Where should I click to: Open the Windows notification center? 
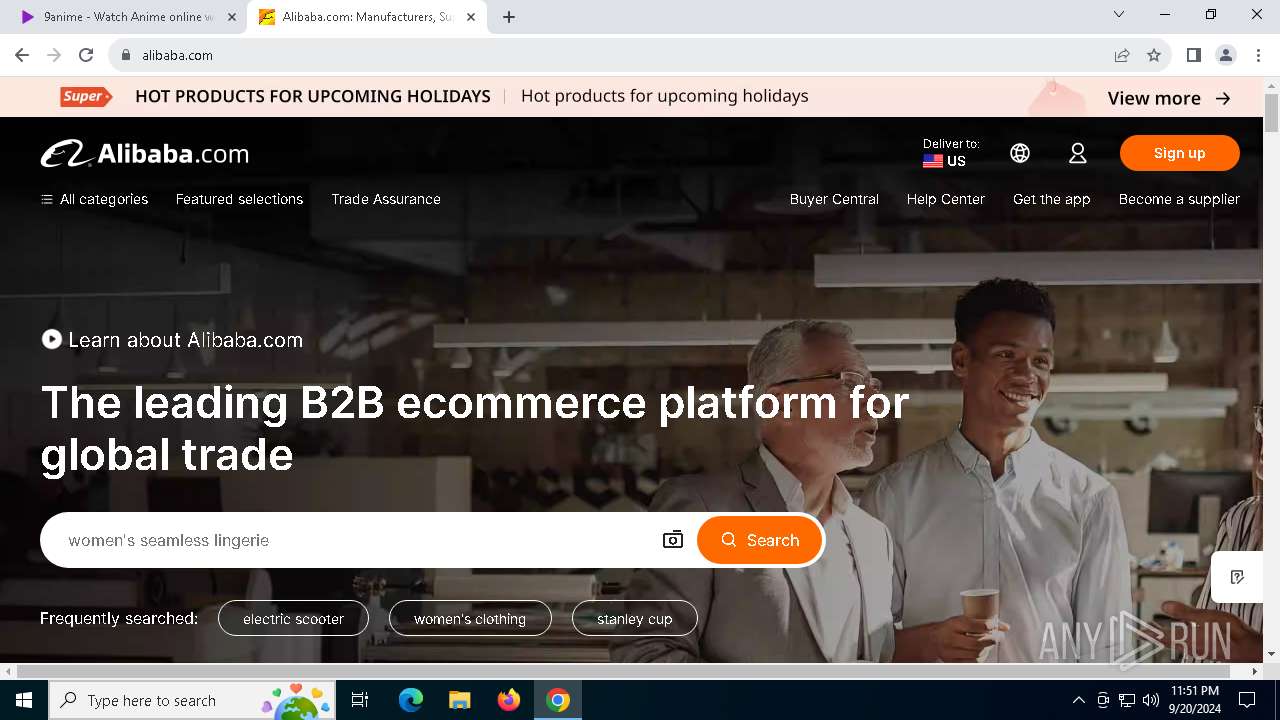tap(1247, 700)
